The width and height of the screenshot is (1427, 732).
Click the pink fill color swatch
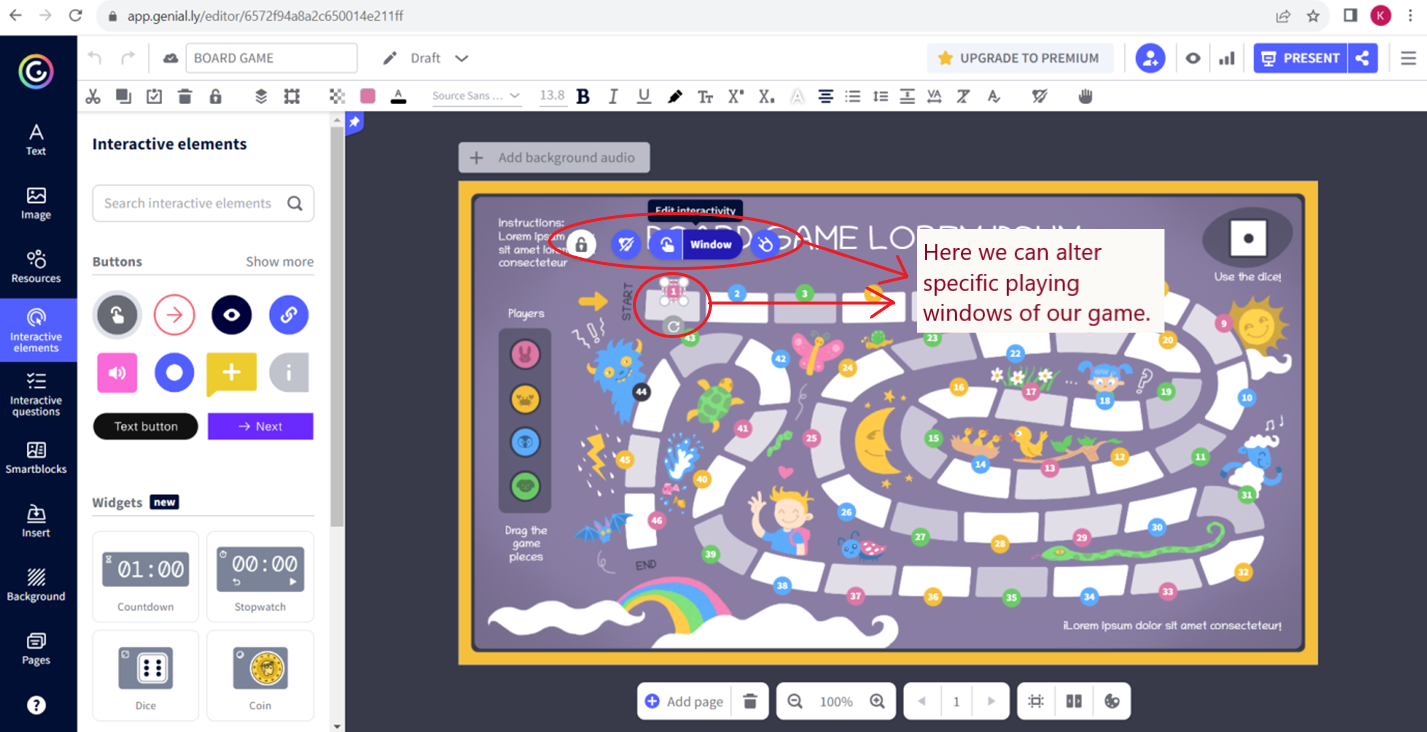[x=368, y=96]
